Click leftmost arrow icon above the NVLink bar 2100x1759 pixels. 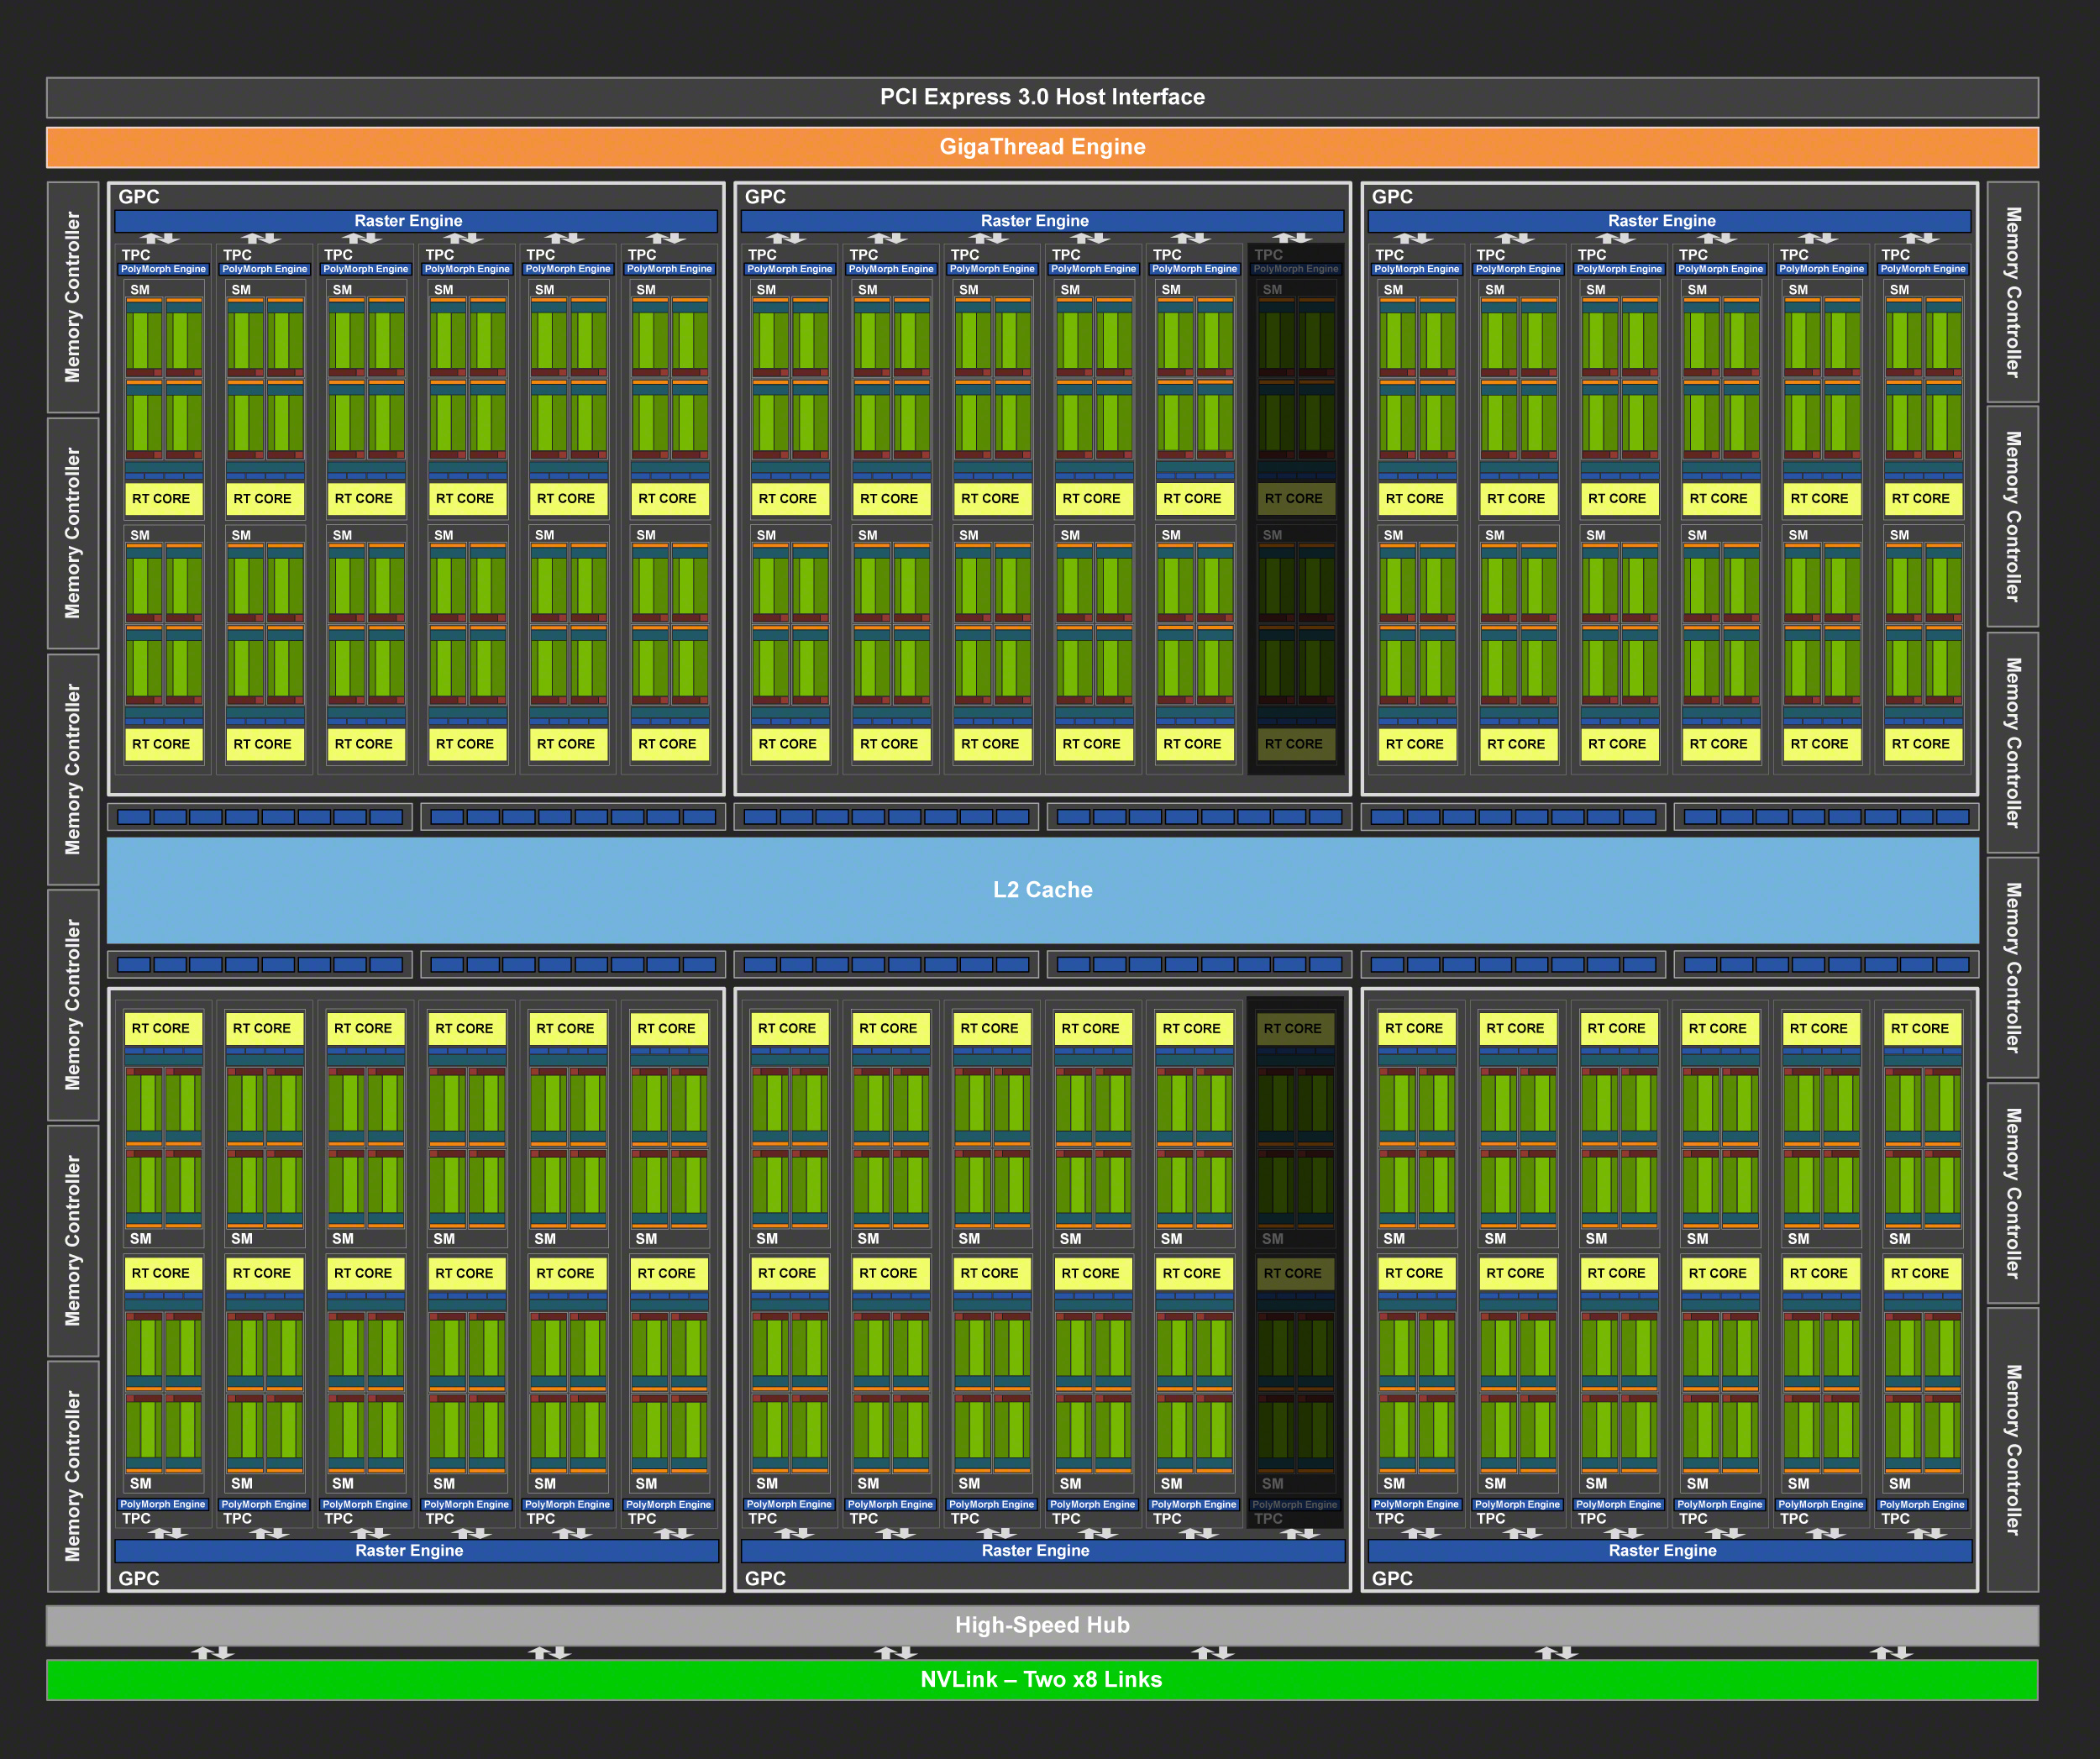coord(212,1653)
